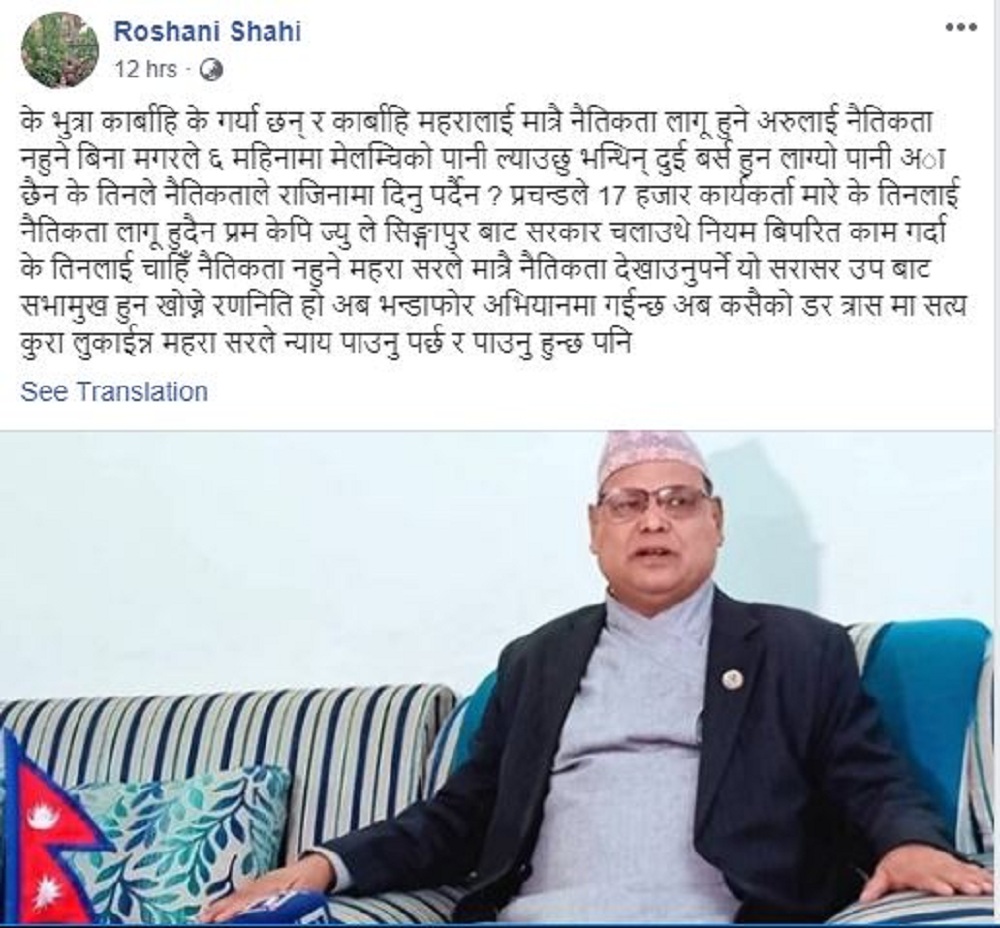Open the post options three-dot menu
Viewport: 1000px width, 928px height.
pos(960,27)
